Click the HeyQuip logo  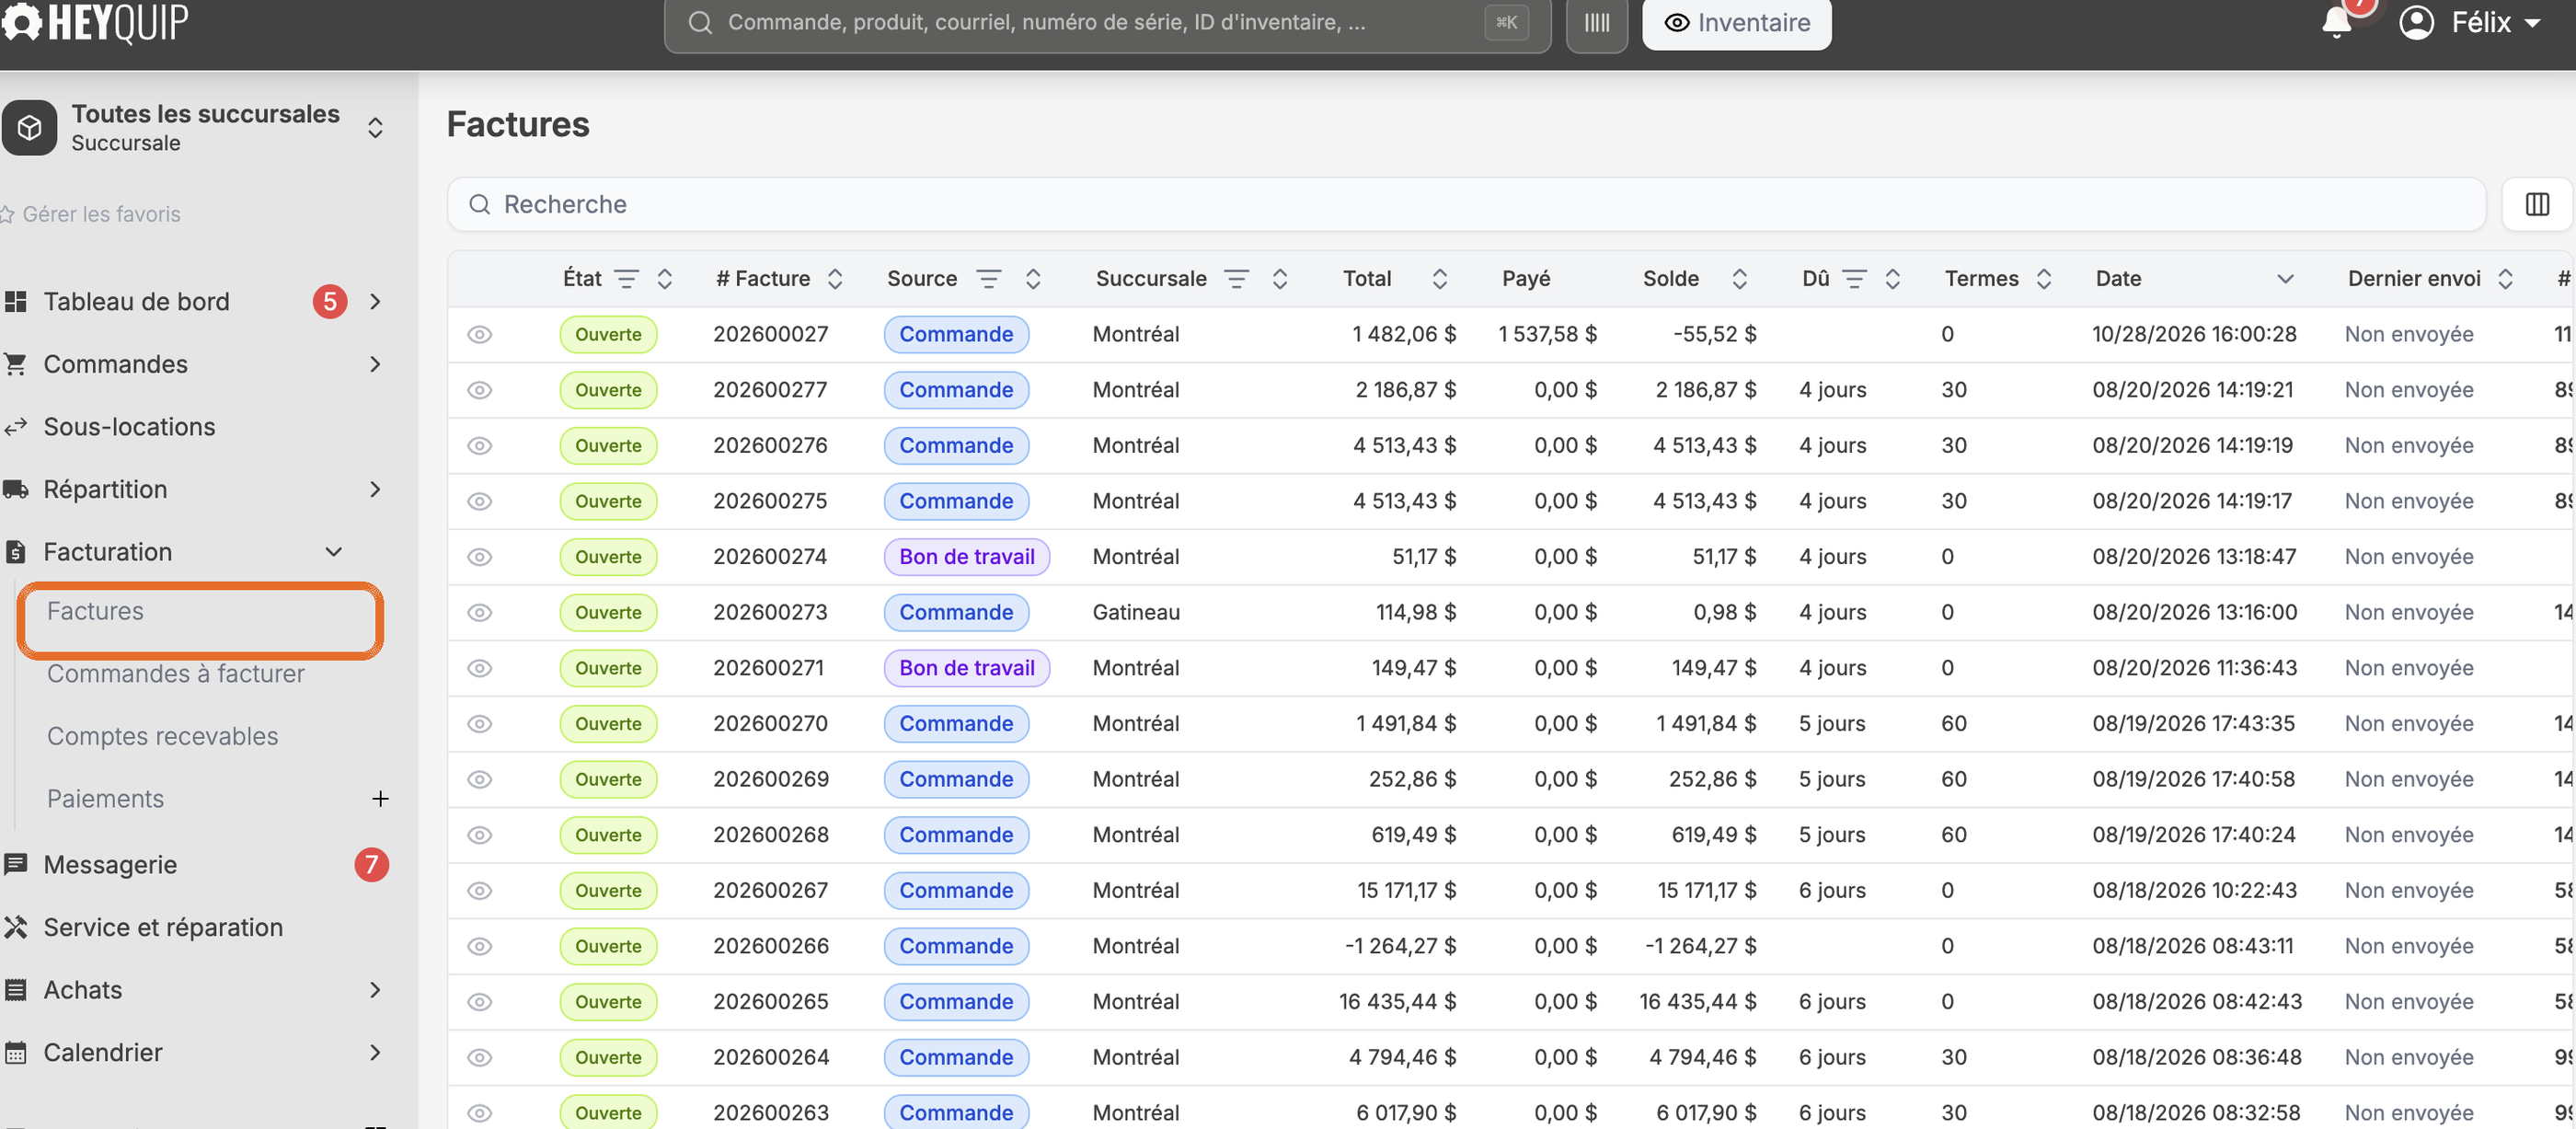(x=95, y=22)
